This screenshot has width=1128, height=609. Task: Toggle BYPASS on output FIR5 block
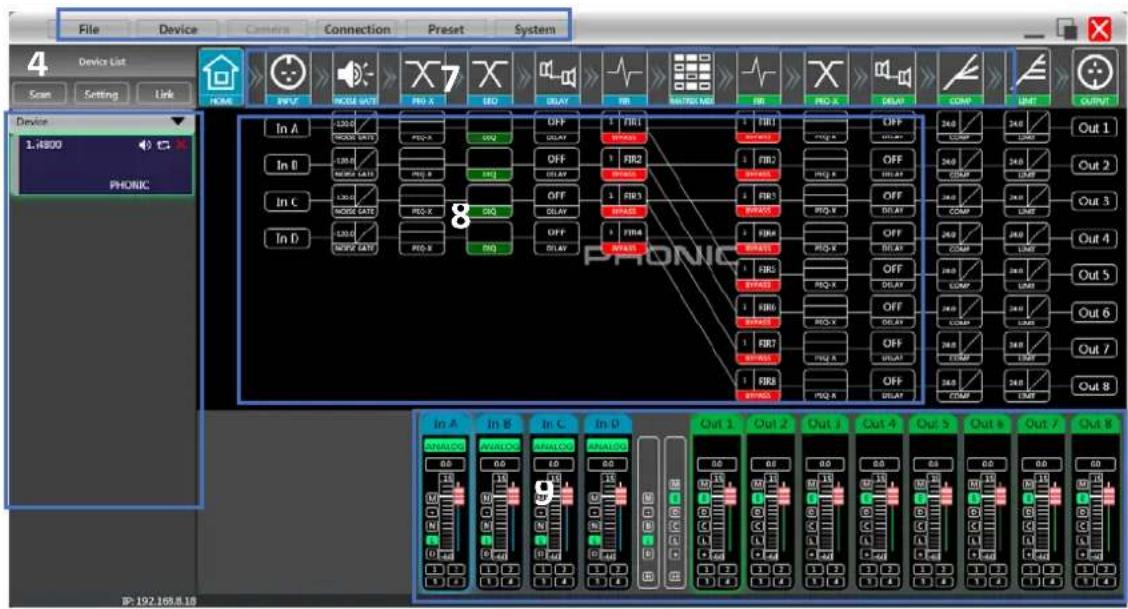(x=758, y=285)
